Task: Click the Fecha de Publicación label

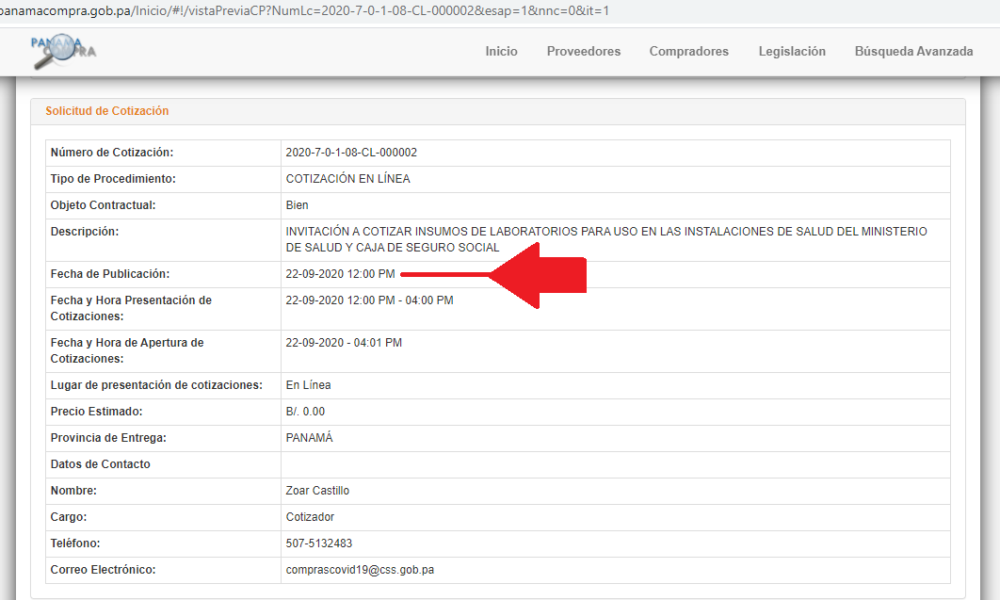Action: tap(110, 274)
